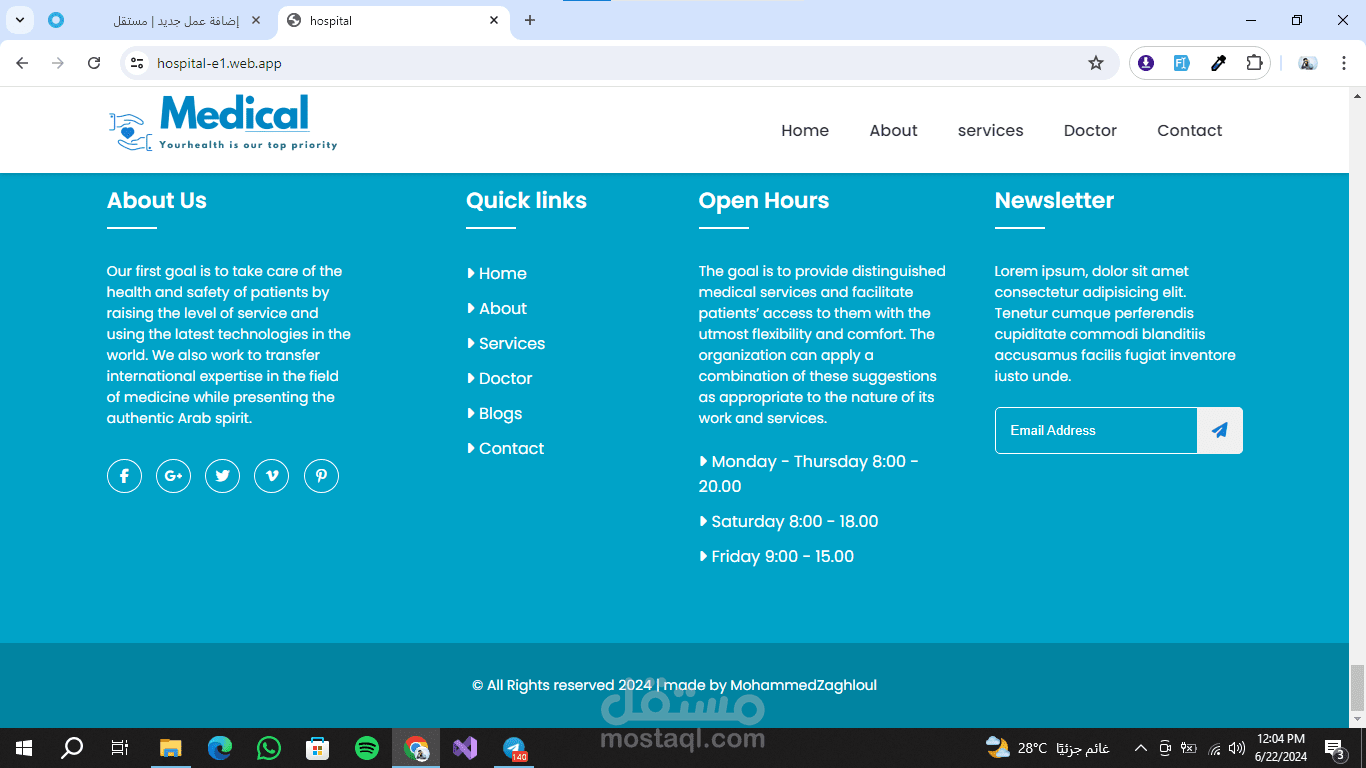Click the Friday 9:00 - 15.00 entry
Image resolution: width=1366 pixels, height=768 pixels.
tap(777, 556)
